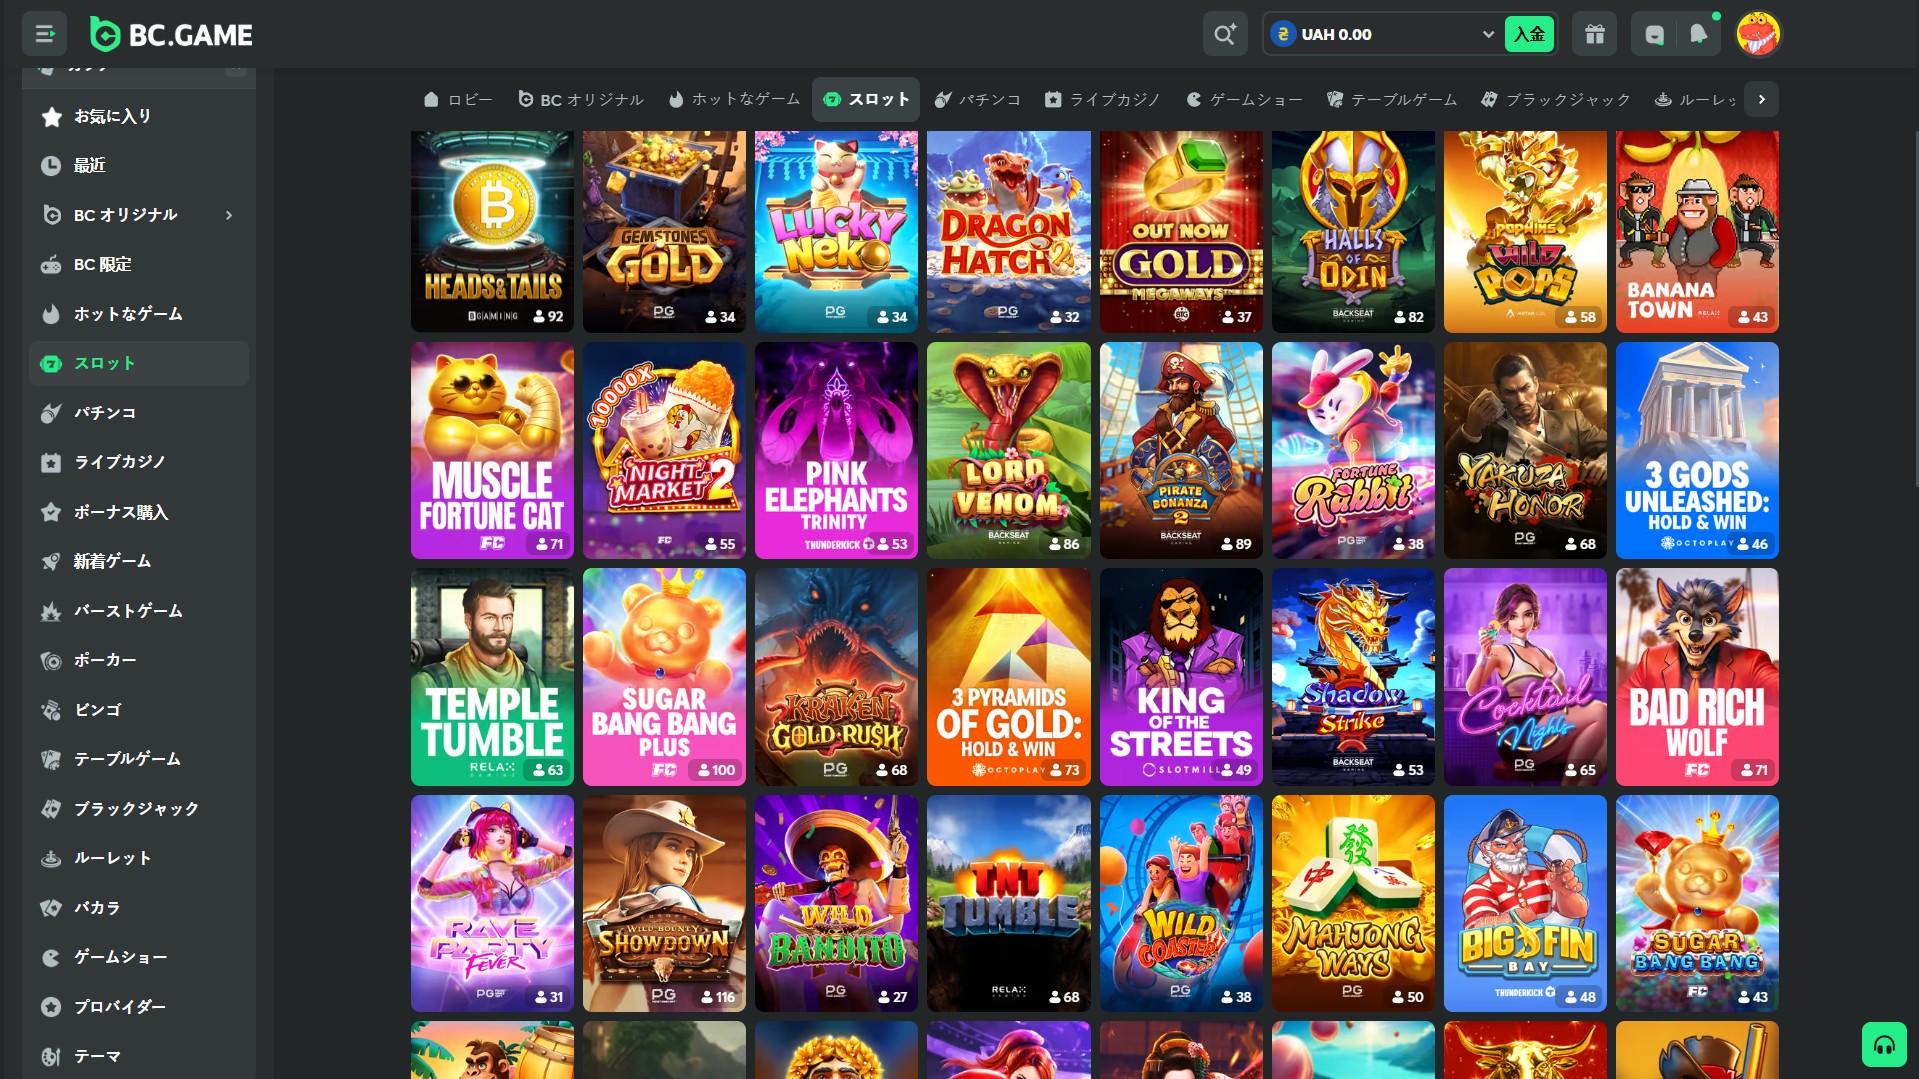Open the Halls of Odin game thumbnail
Screen dimensions: 1919x1079
click(1353, 231)
